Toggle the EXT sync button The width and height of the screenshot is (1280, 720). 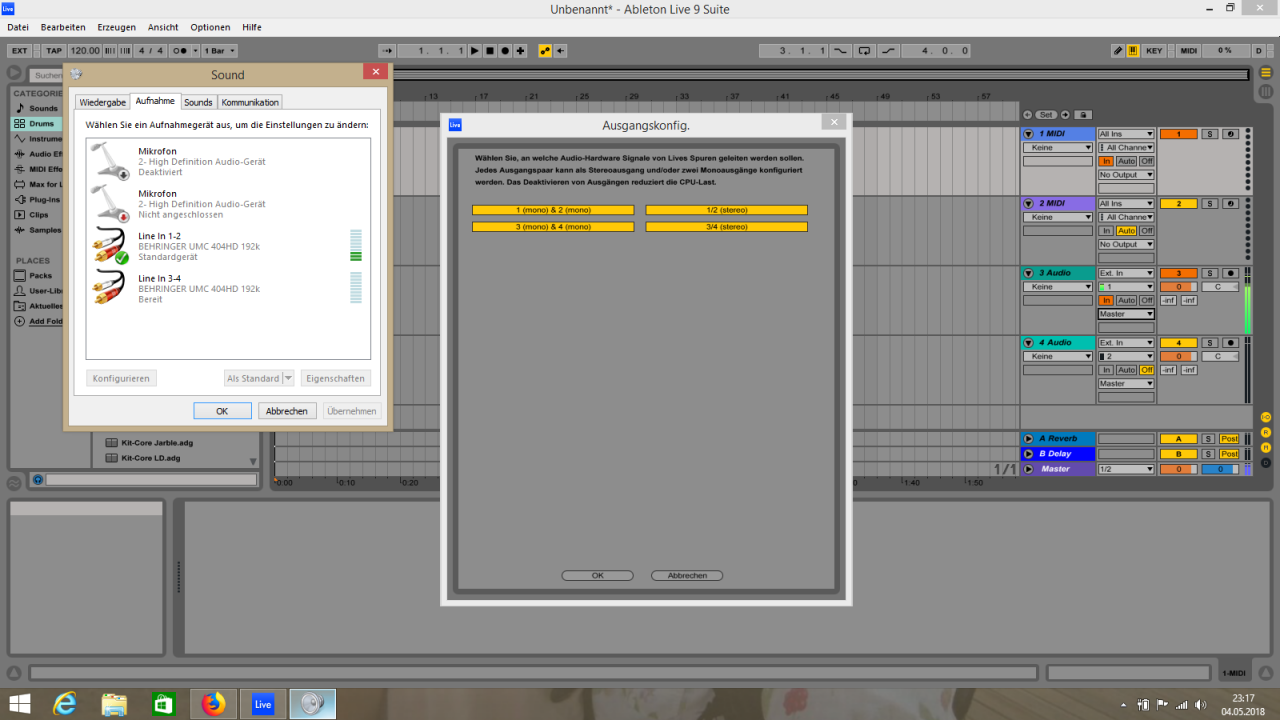19,50
